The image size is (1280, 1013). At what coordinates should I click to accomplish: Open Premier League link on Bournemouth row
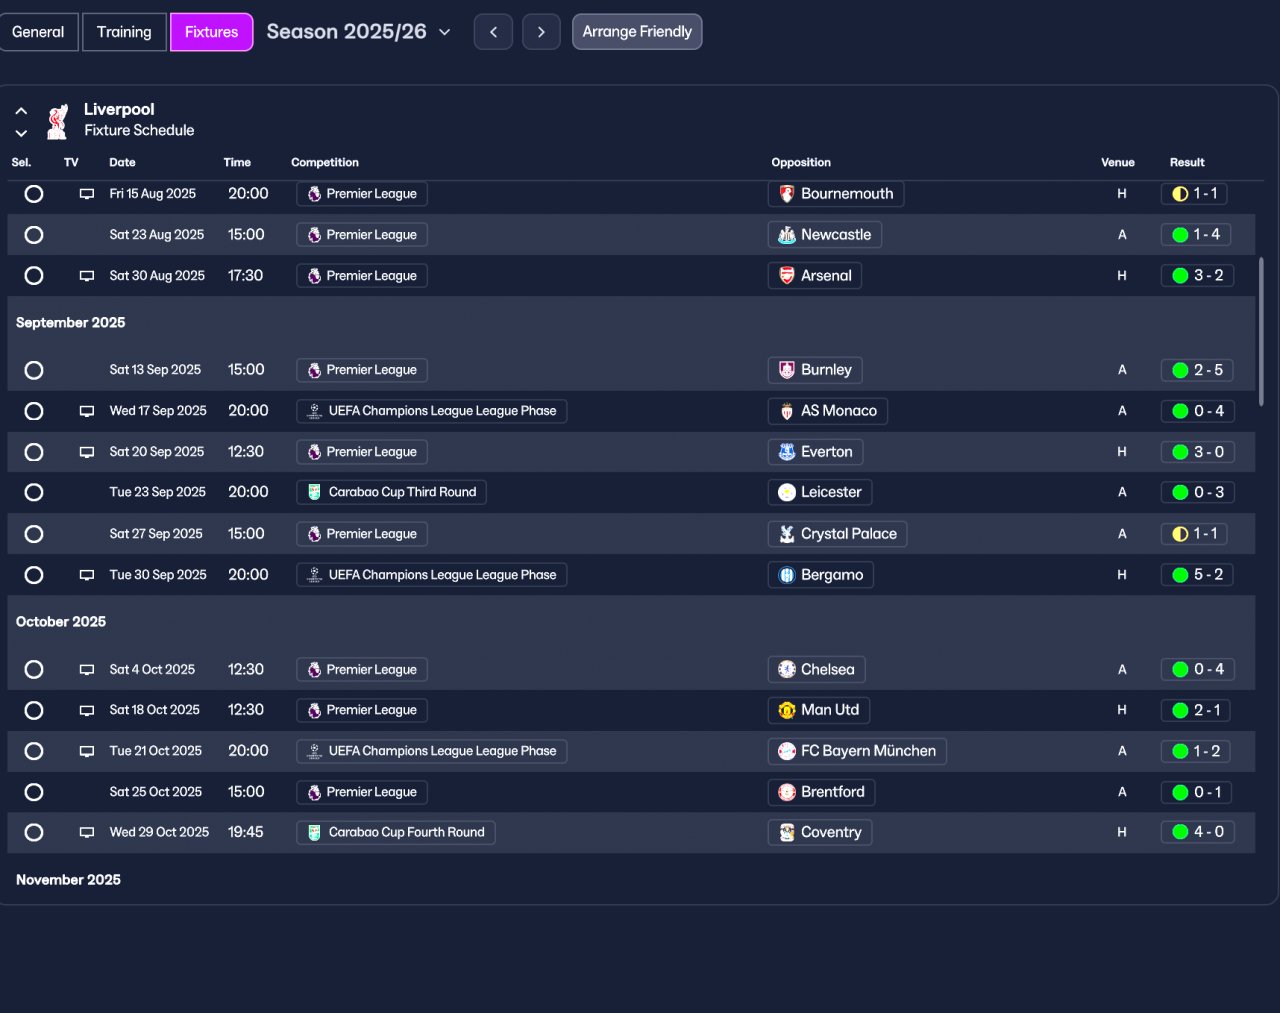pyautogui.click(x=362, y=194)
